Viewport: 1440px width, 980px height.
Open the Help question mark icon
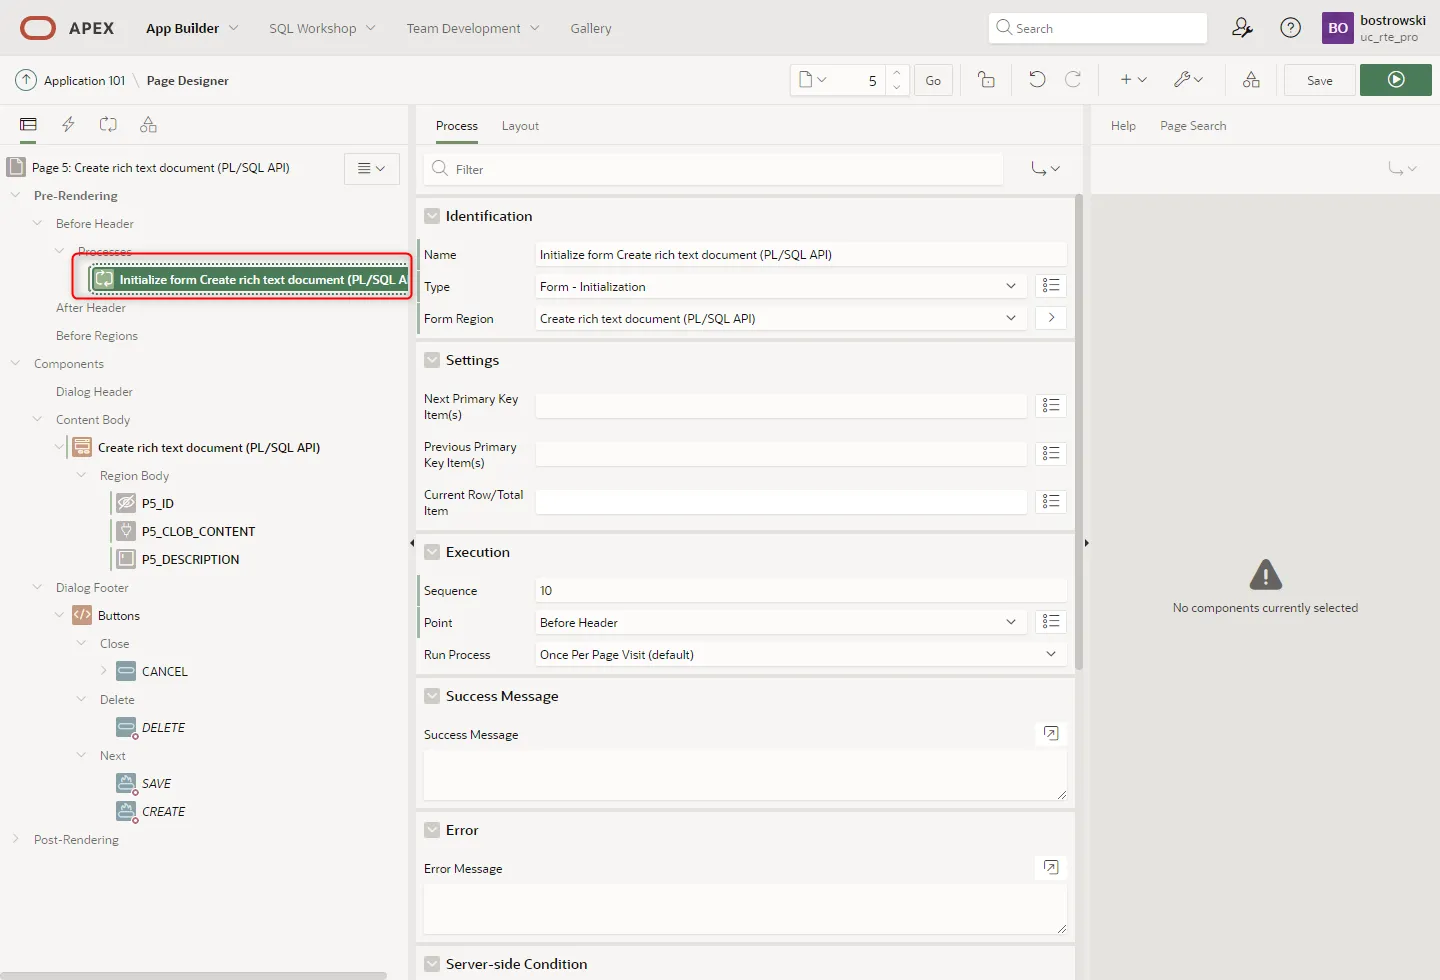point(1290,28)
